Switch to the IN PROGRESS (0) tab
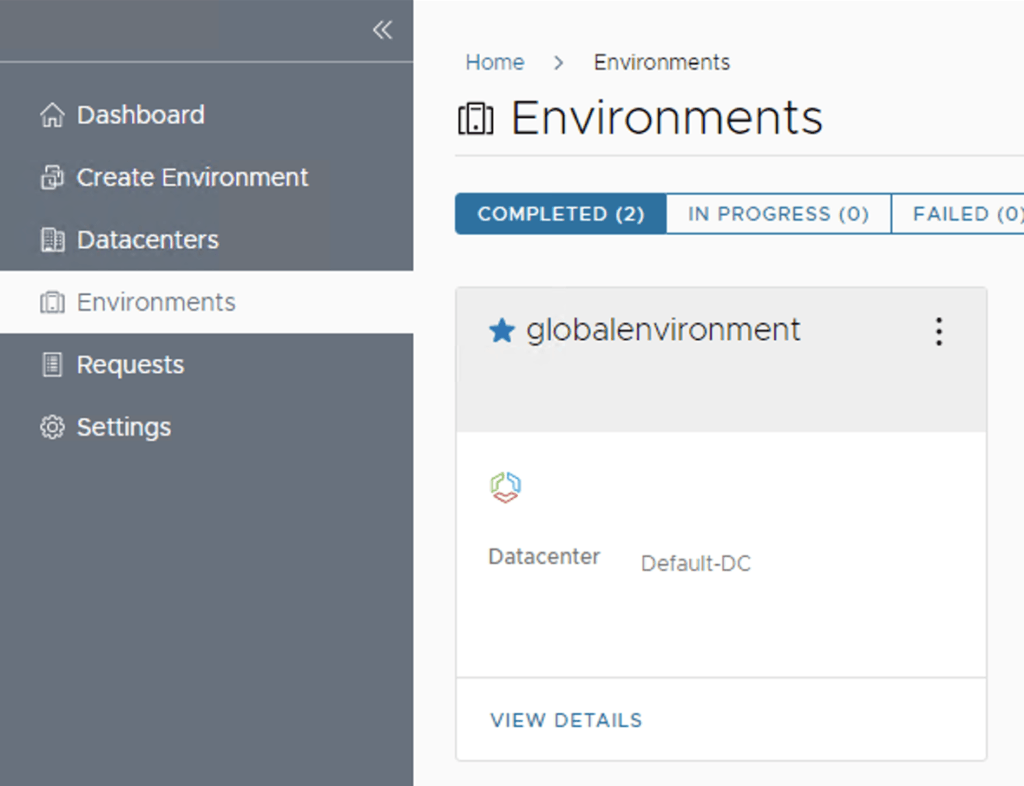This screenshot has height=786, width=1024. (x=778, y=214)
